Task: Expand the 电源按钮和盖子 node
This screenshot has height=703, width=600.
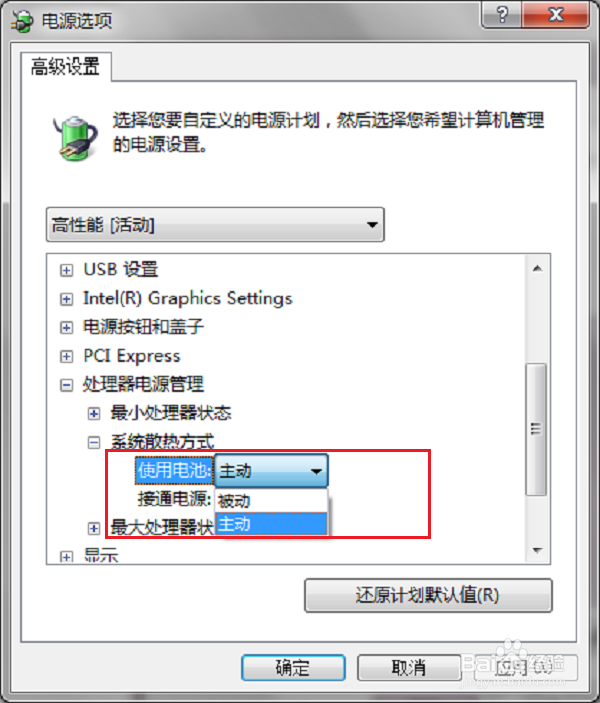Action: click(66, 328)
